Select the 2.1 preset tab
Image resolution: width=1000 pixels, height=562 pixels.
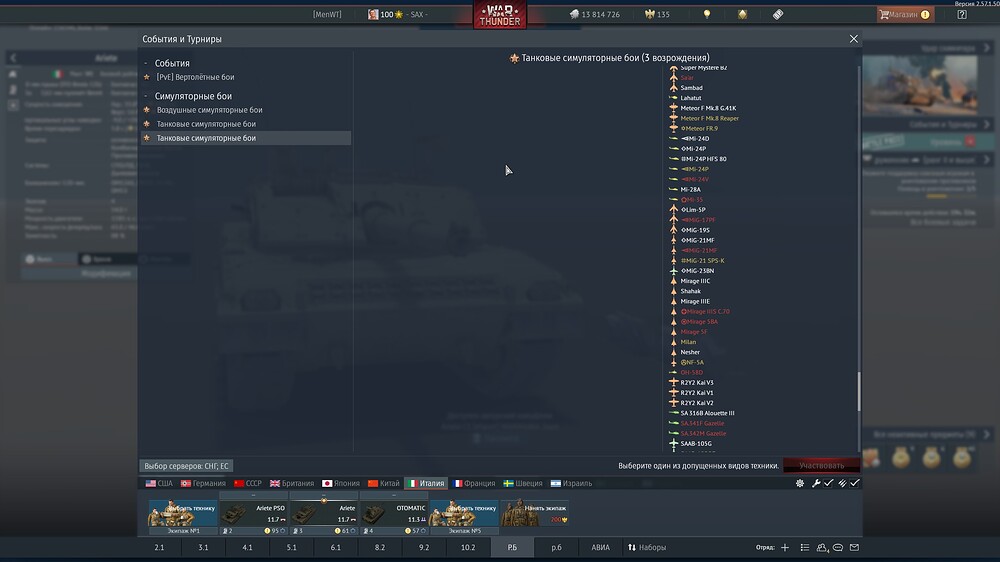[x=159, y=547]
